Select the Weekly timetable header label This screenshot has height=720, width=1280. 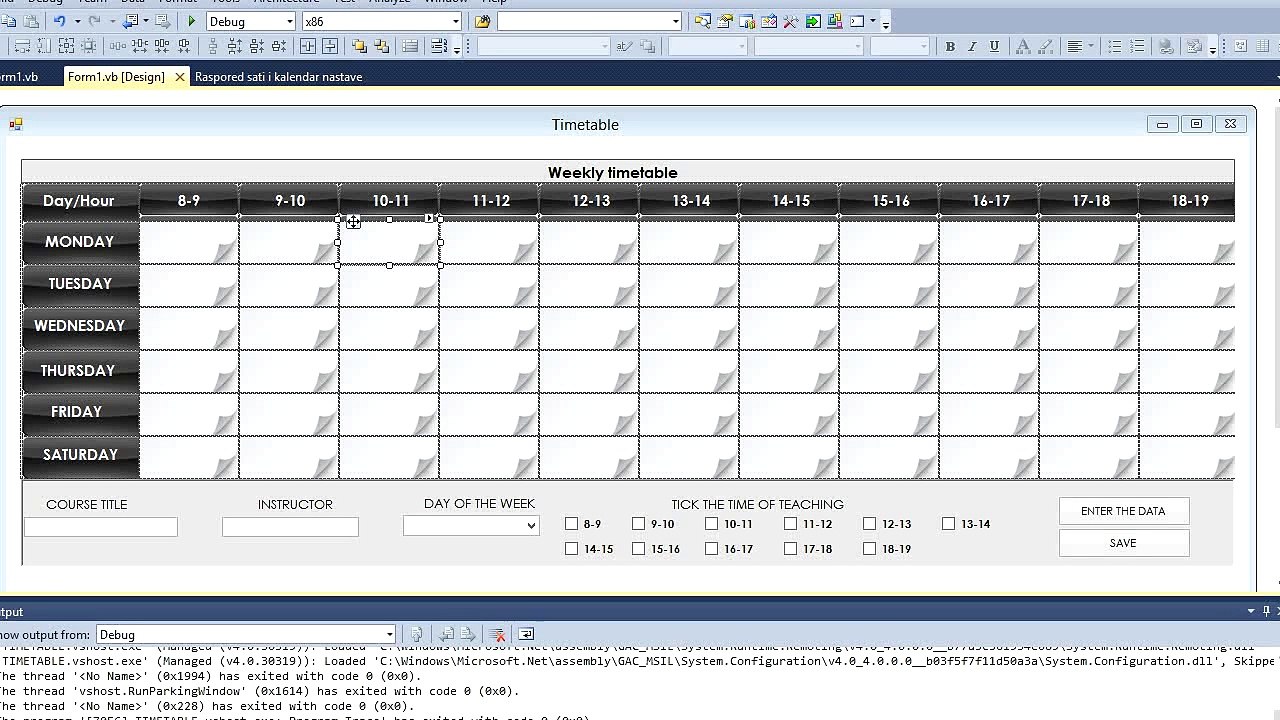click(x=612, y=173)
